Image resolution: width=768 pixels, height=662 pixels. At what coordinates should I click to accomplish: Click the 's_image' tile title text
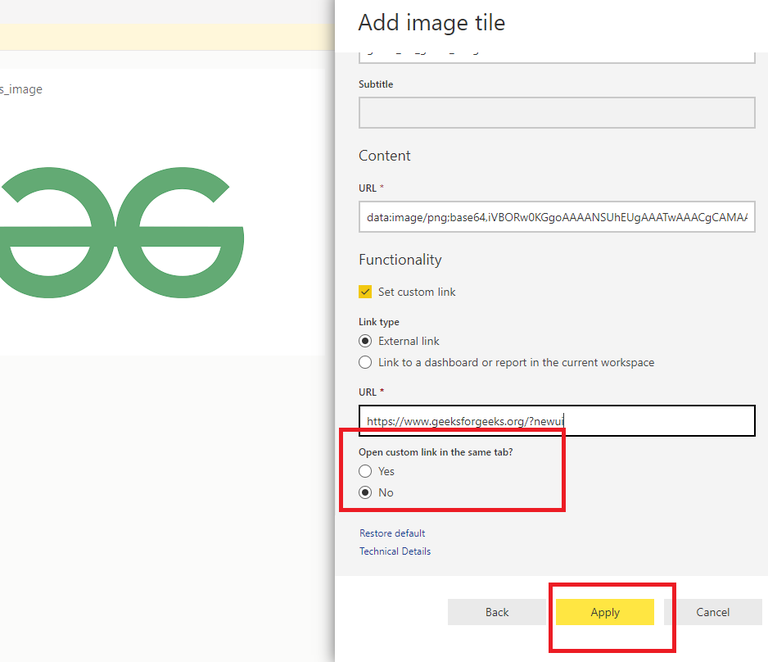pyautogui.click(x=21, y=89)
